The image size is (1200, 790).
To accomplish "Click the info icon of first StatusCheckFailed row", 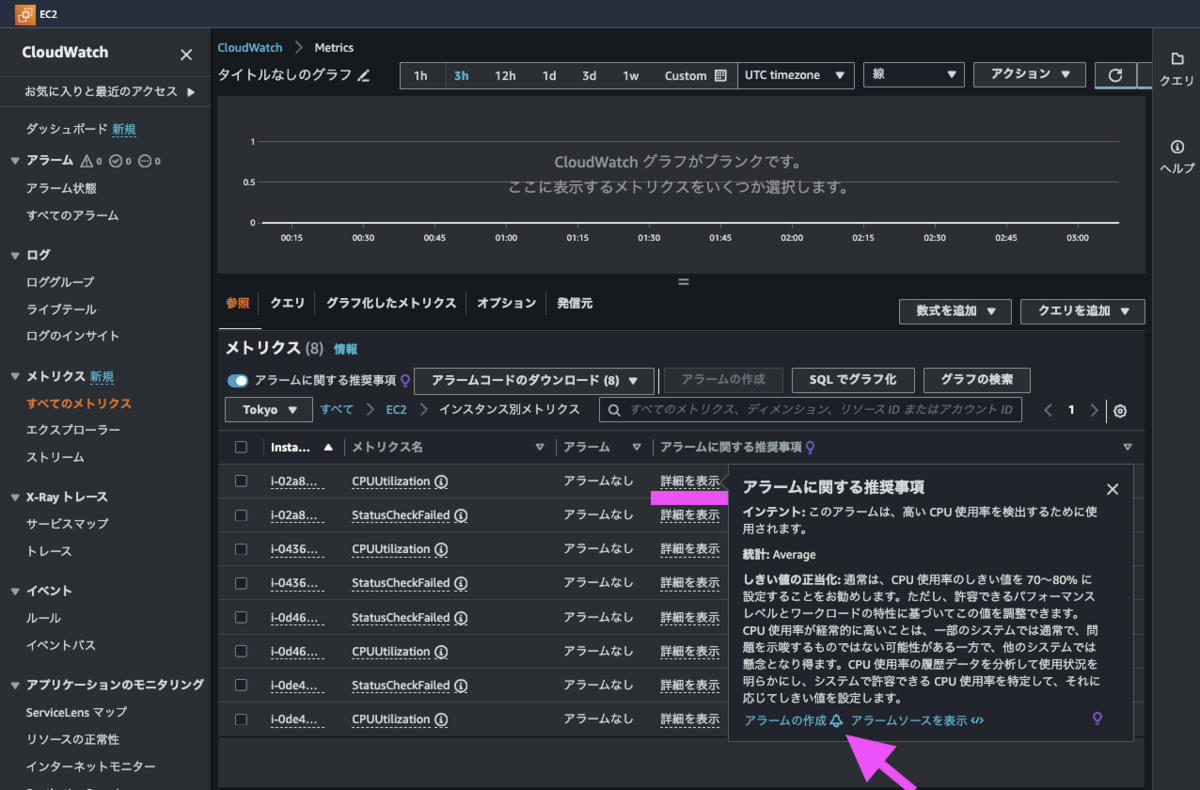I will (x=461, y=515).
